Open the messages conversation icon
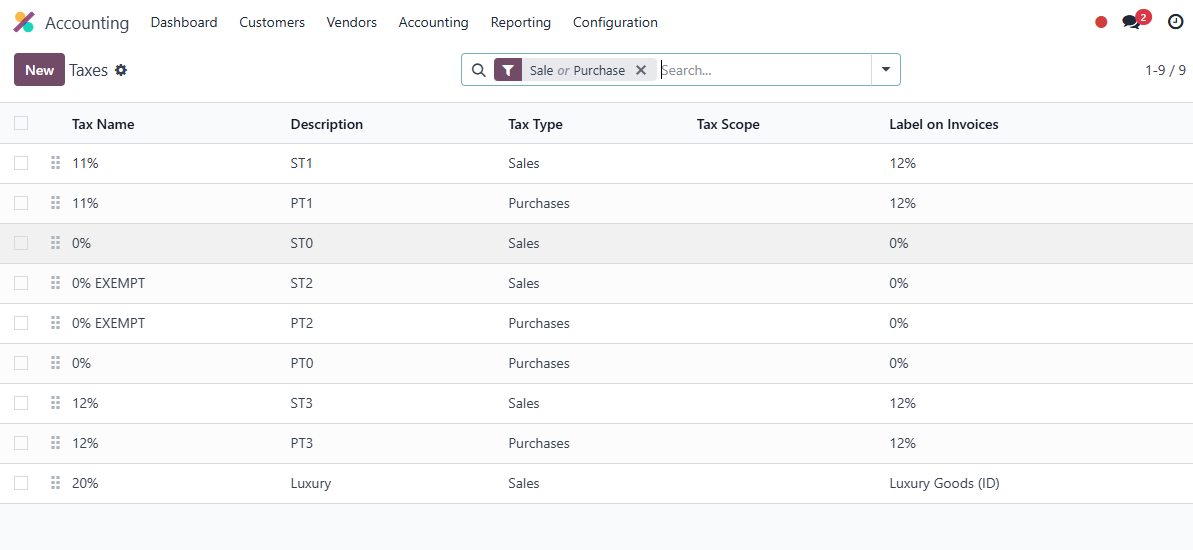This screenshot has width=1193, height=550. click(x=1132, y=22)
